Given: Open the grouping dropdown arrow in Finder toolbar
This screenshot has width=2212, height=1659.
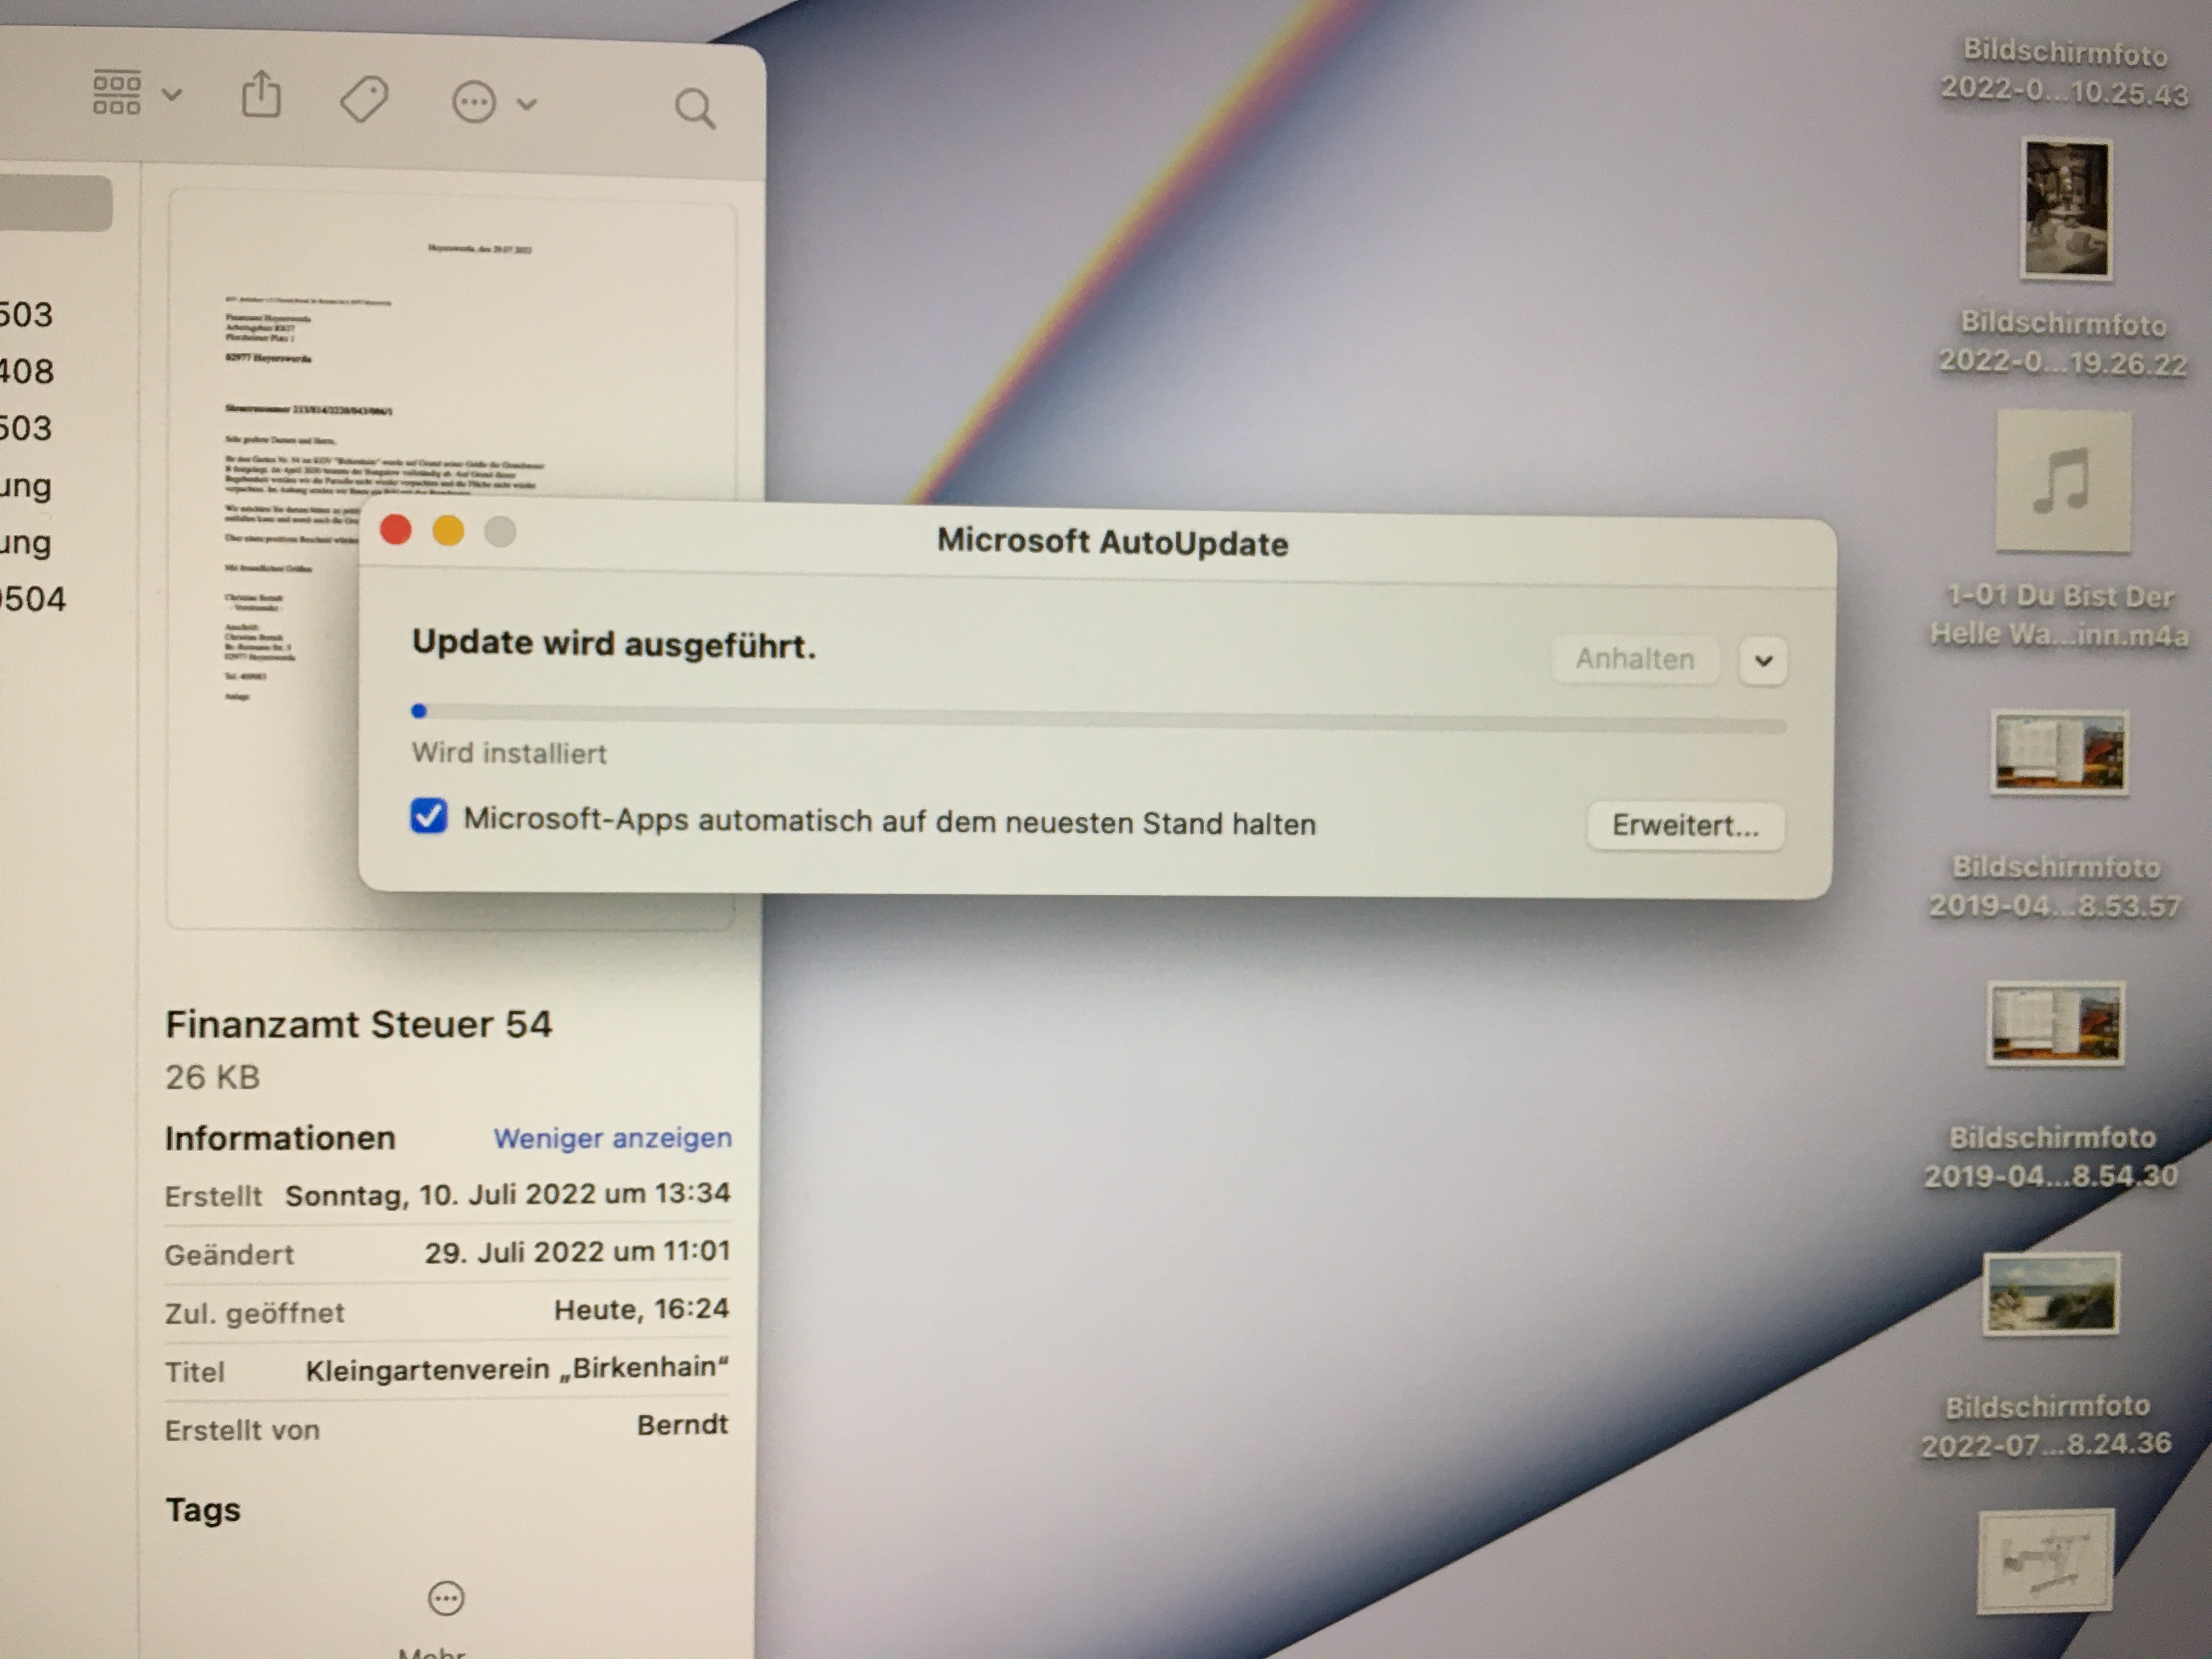Looking at the screenshot, I should 172,95.
